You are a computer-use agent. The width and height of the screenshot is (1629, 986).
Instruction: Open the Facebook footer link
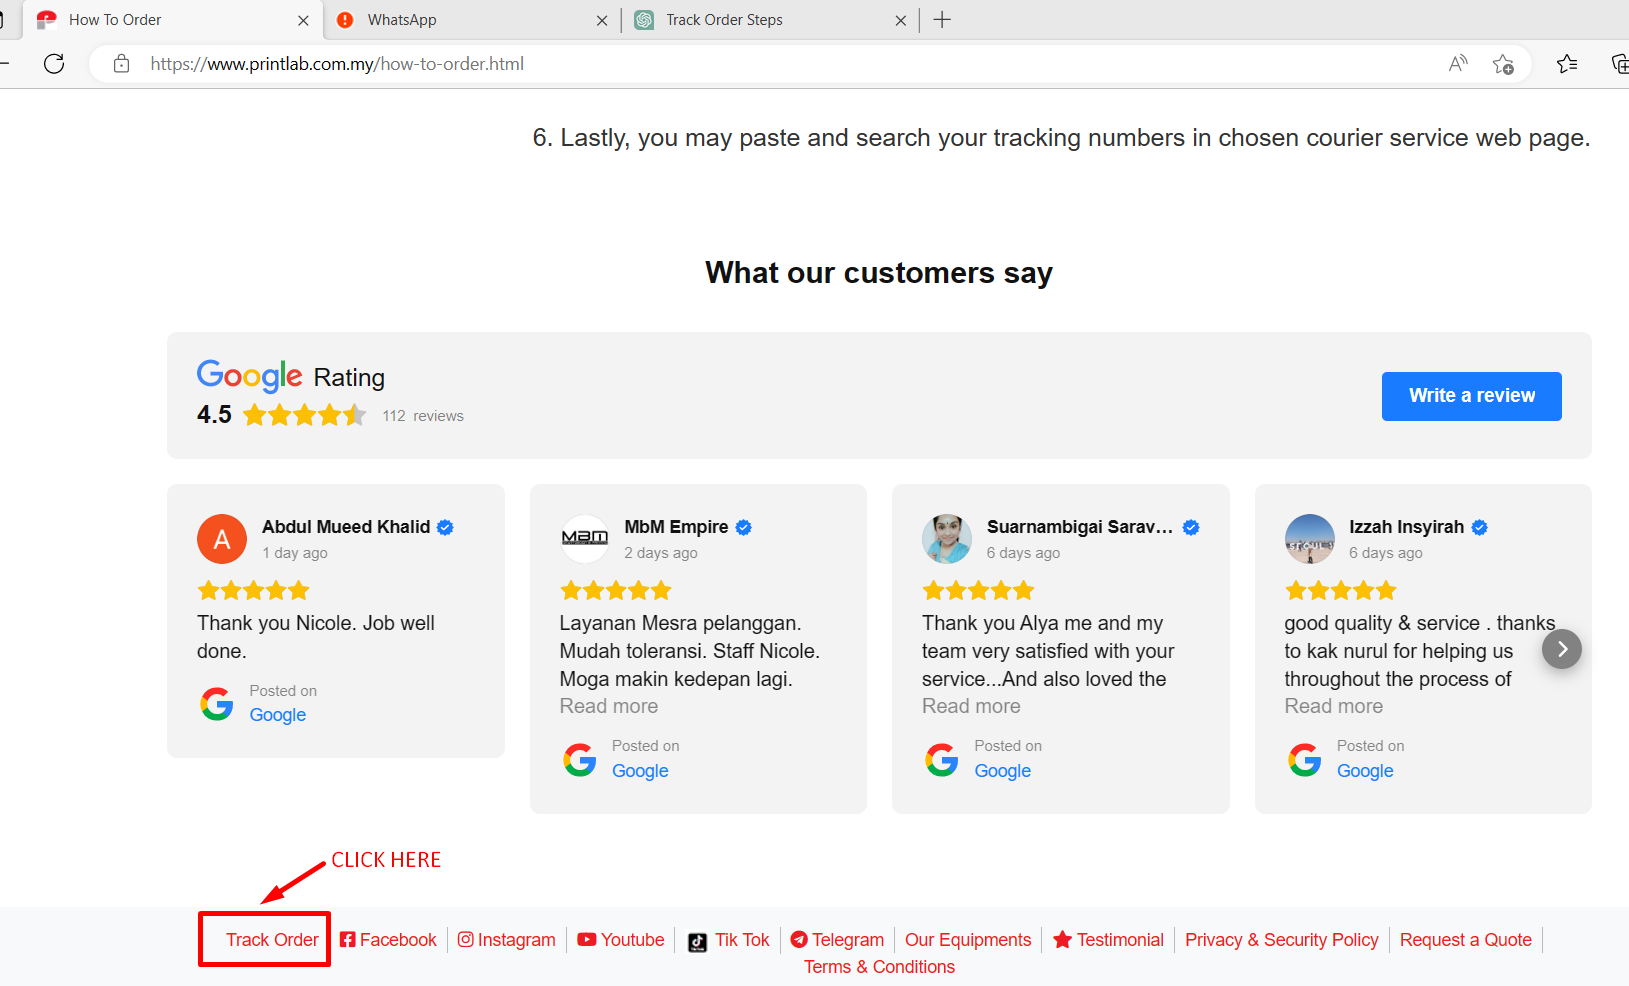coord(388,940)
